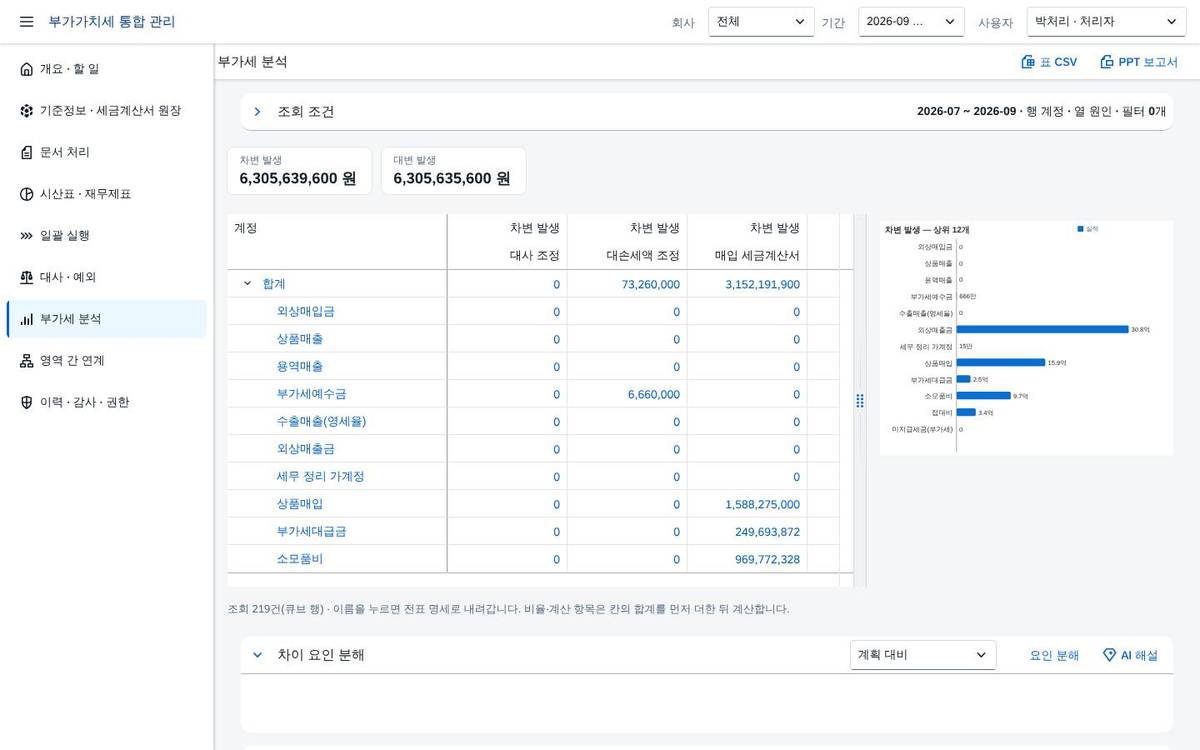Viewport: 1200px width, 750px height.
Task: Open 상품매입 account link
Action: pos(300,504)
